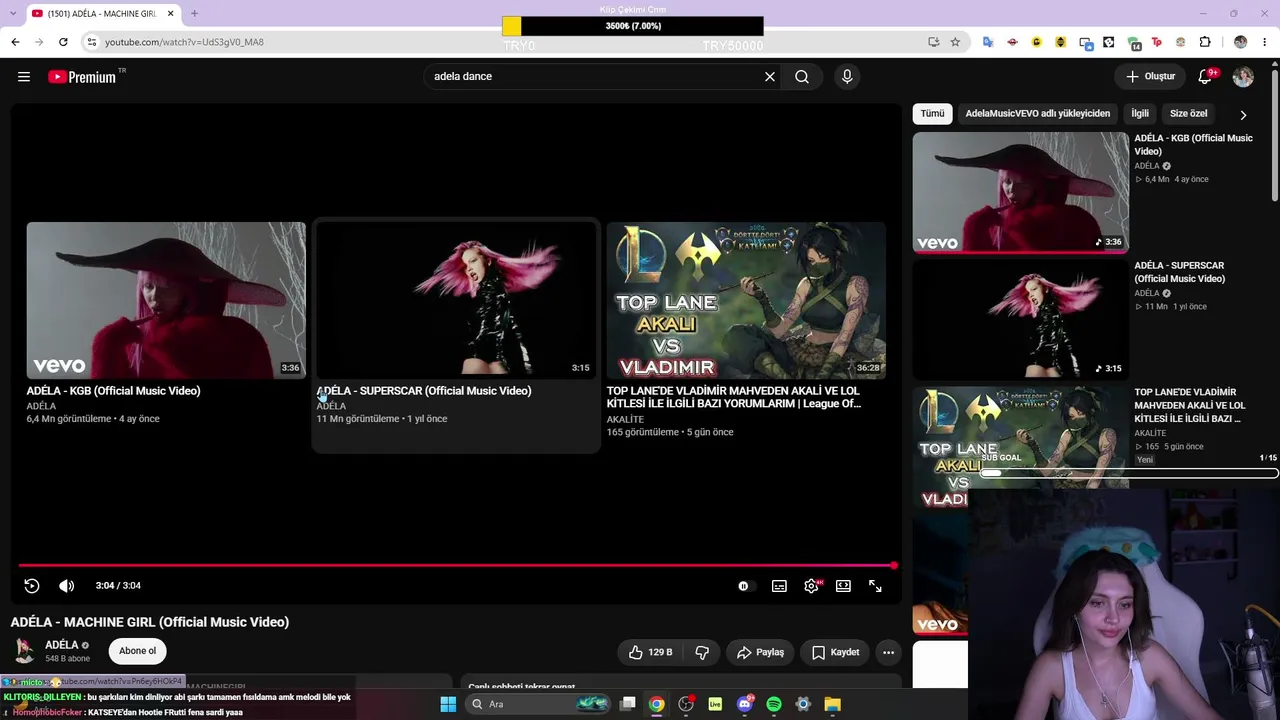Open Top Lane Akali end-screen thumbnail
Viewport: 1280px width, 720px height.
coord(746,301)
